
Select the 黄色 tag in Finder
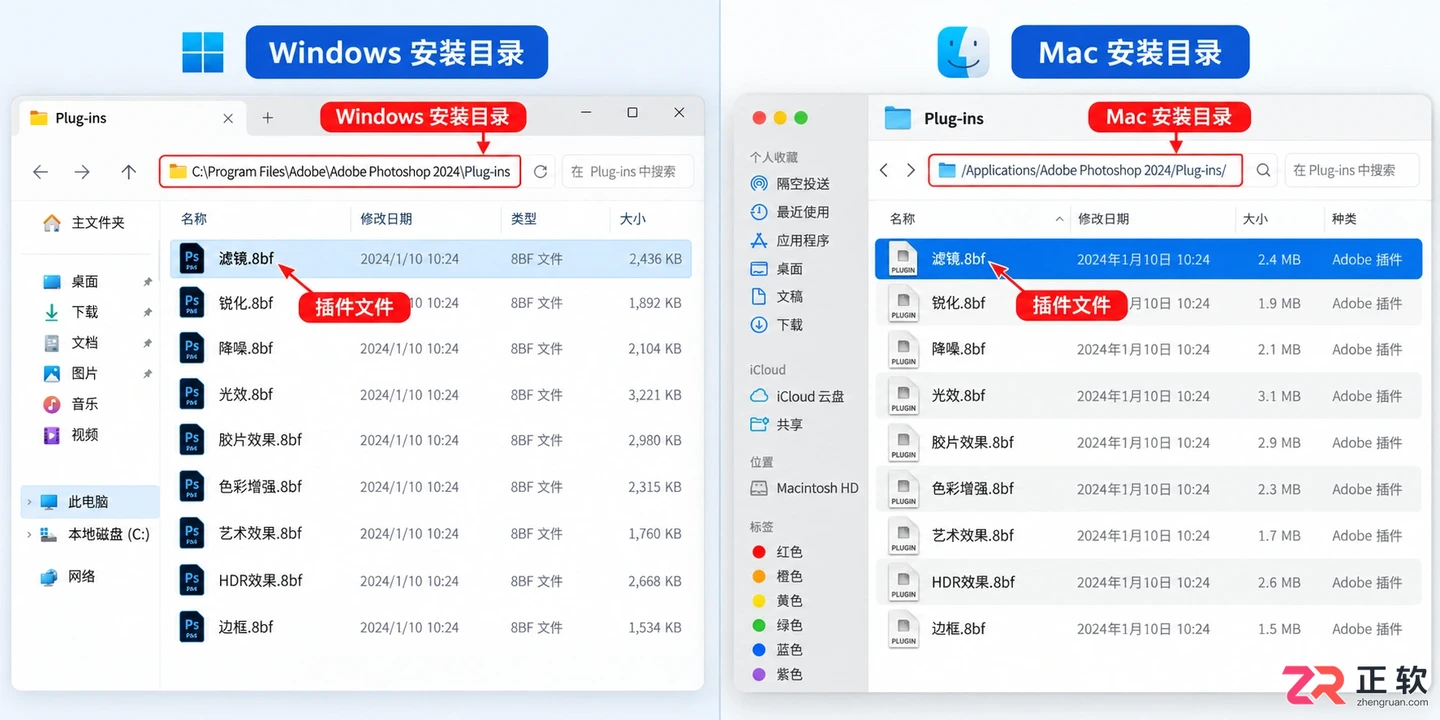[x=777, y=601]
